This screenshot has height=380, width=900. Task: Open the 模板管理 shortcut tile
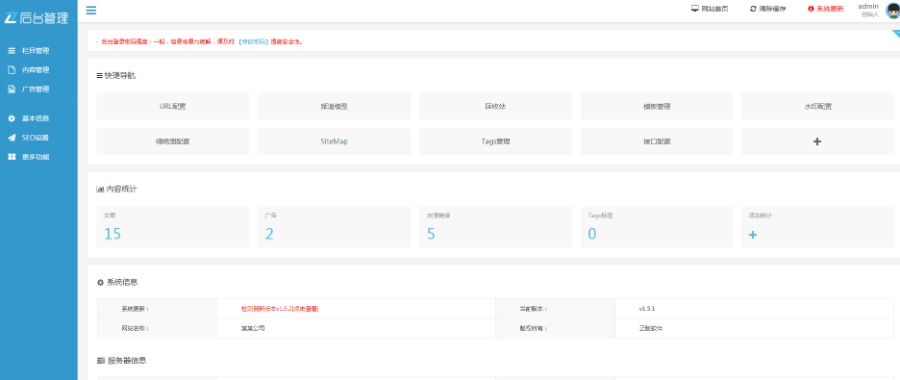[657, 107]
